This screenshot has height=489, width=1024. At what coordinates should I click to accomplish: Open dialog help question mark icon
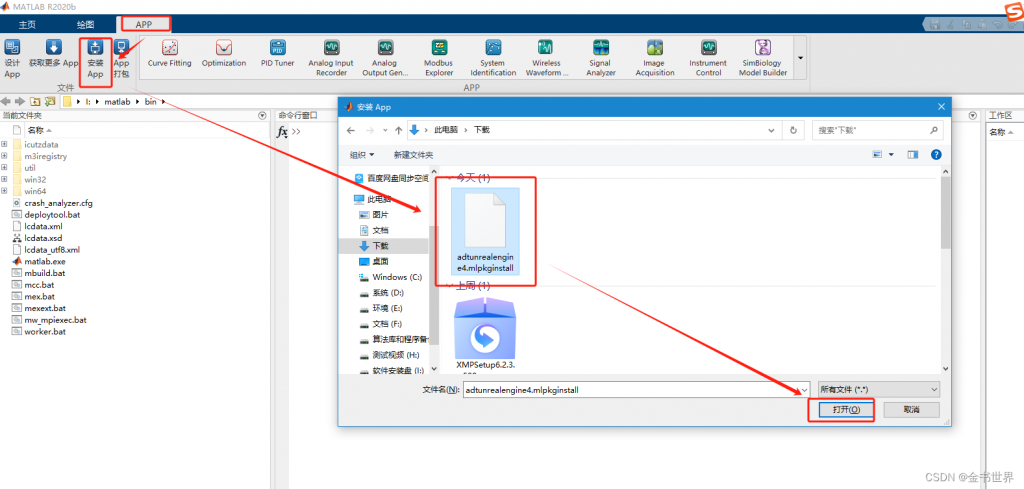tap(936, 155)
